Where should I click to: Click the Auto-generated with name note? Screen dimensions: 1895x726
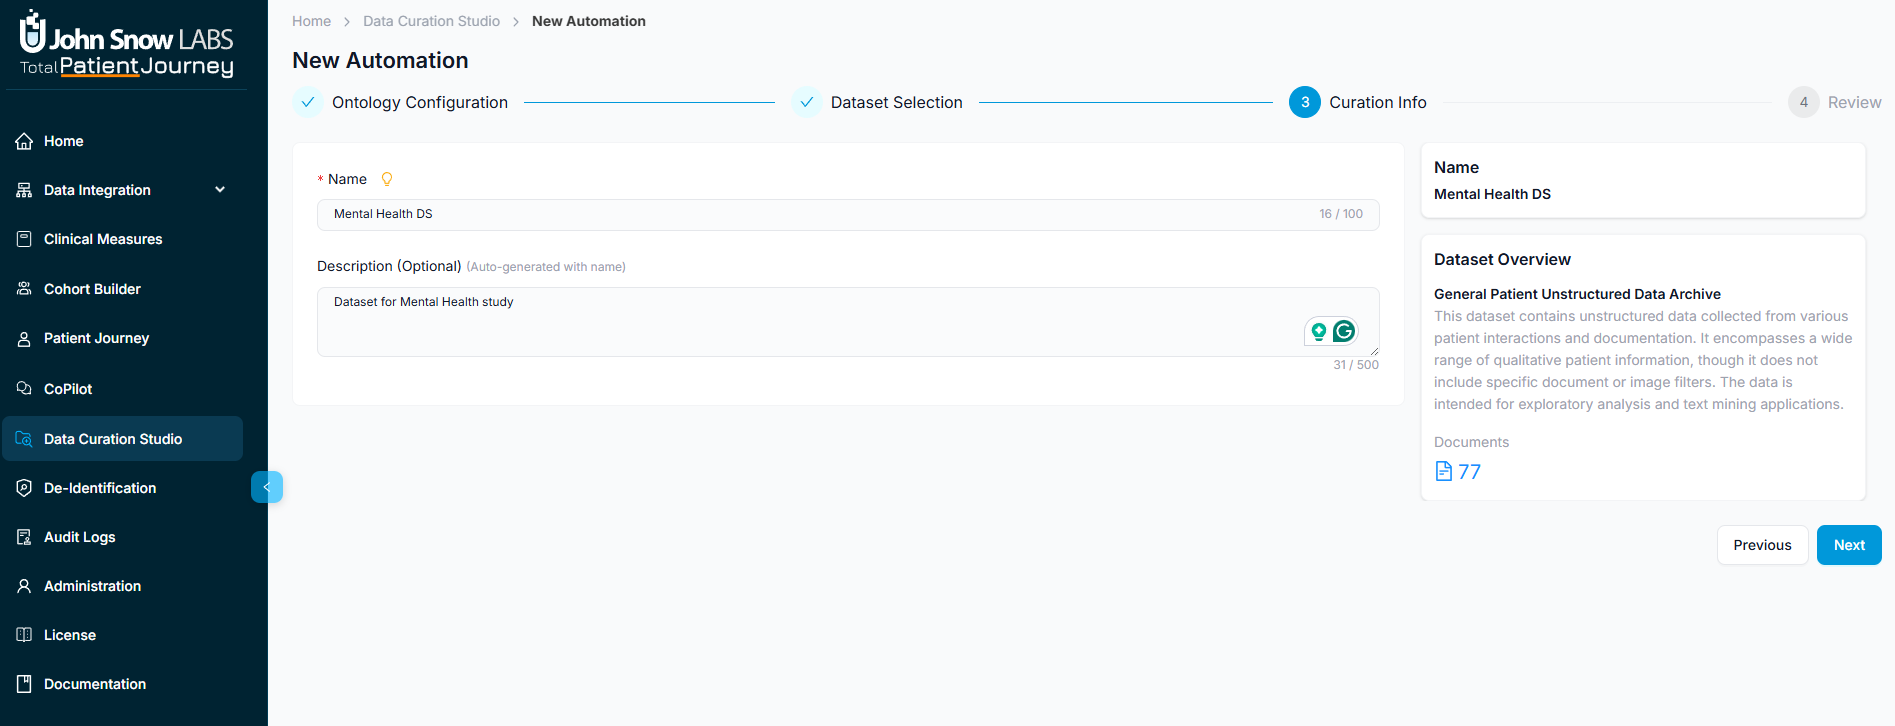pyautogui.click(x=546, y=267)
